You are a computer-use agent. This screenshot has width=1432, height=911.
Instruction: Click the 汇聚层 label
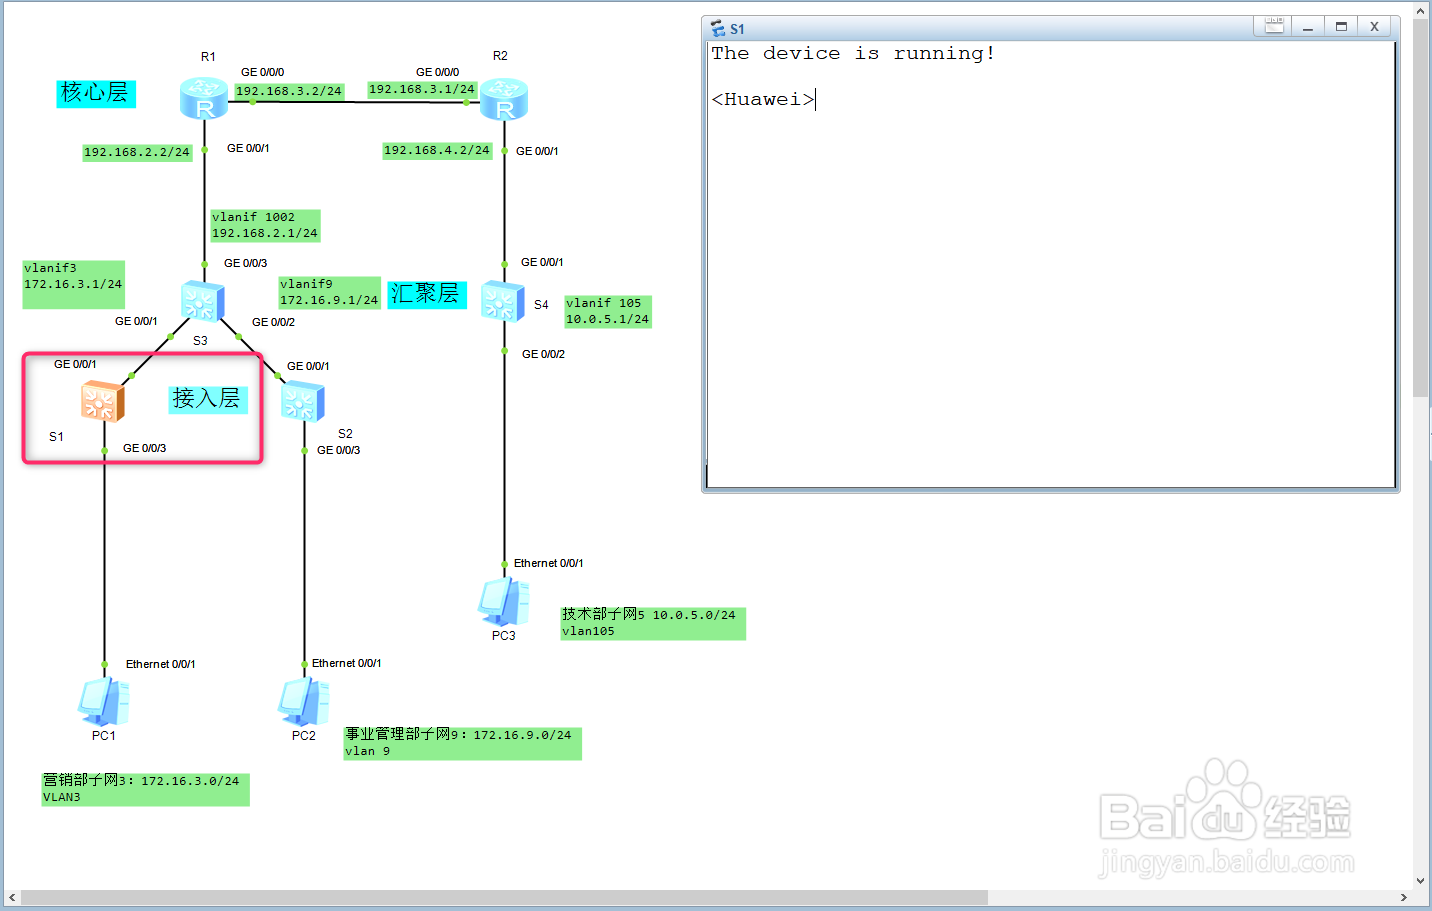(x=426, y=294)
